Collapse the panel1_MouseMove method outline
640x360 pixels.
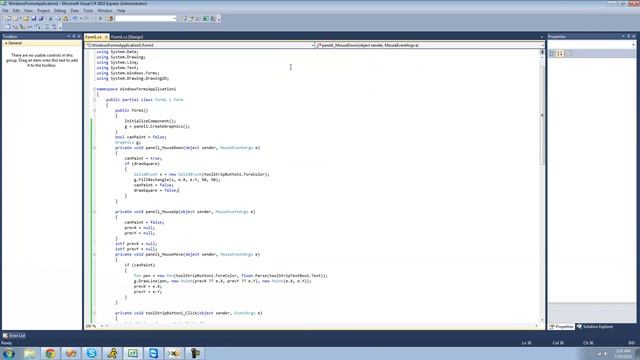94,254
